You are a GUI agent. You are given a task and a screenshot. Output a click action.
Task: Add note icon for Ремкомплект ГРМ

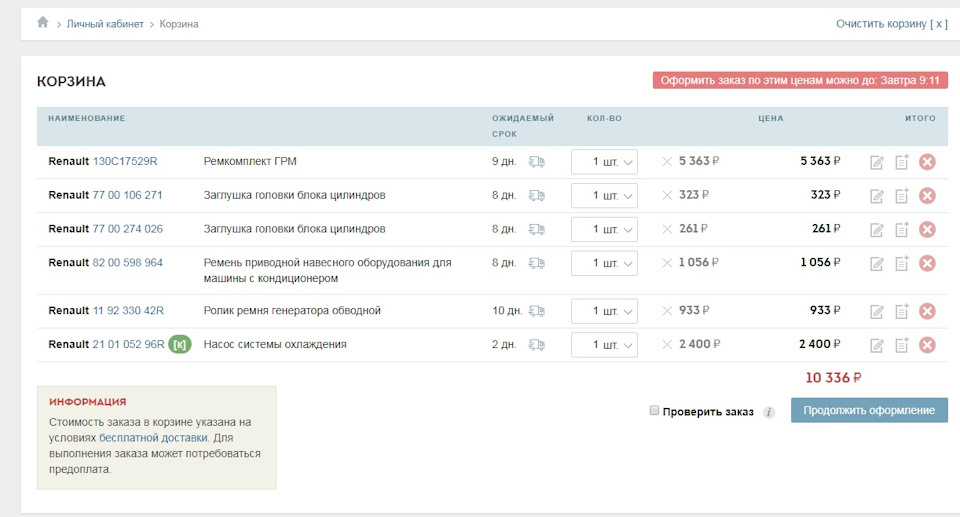click(902, 162)
